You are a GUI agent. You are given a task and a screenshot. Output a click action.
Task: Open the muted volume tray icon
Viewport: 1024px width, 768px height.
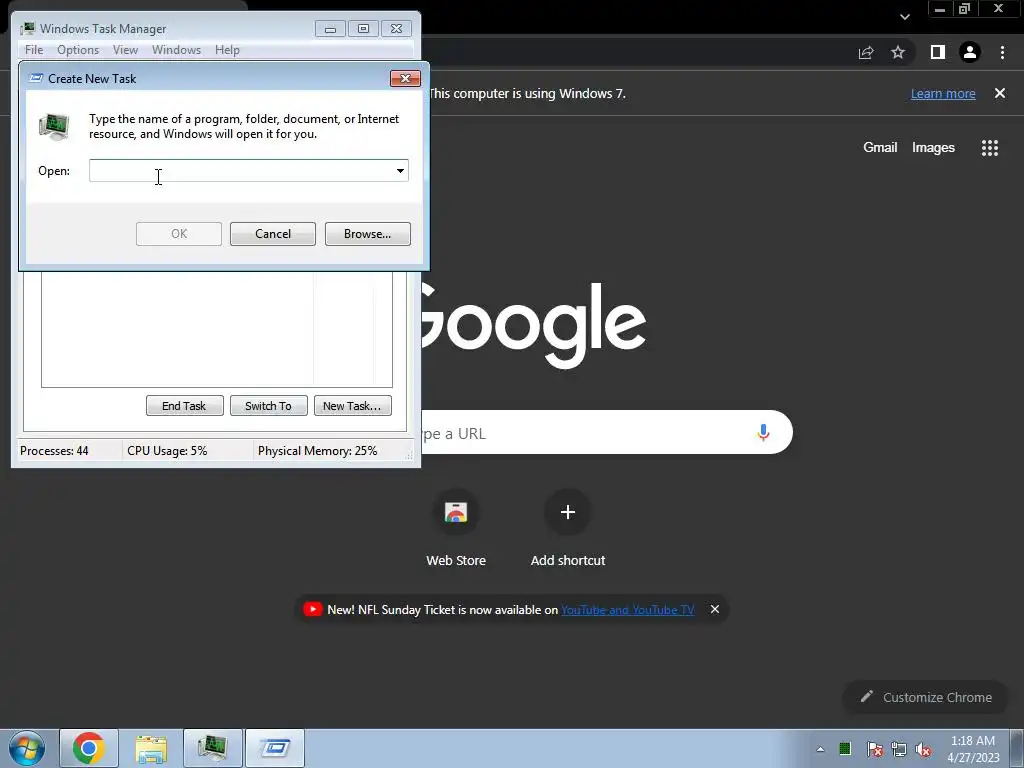tap(923, 749)
